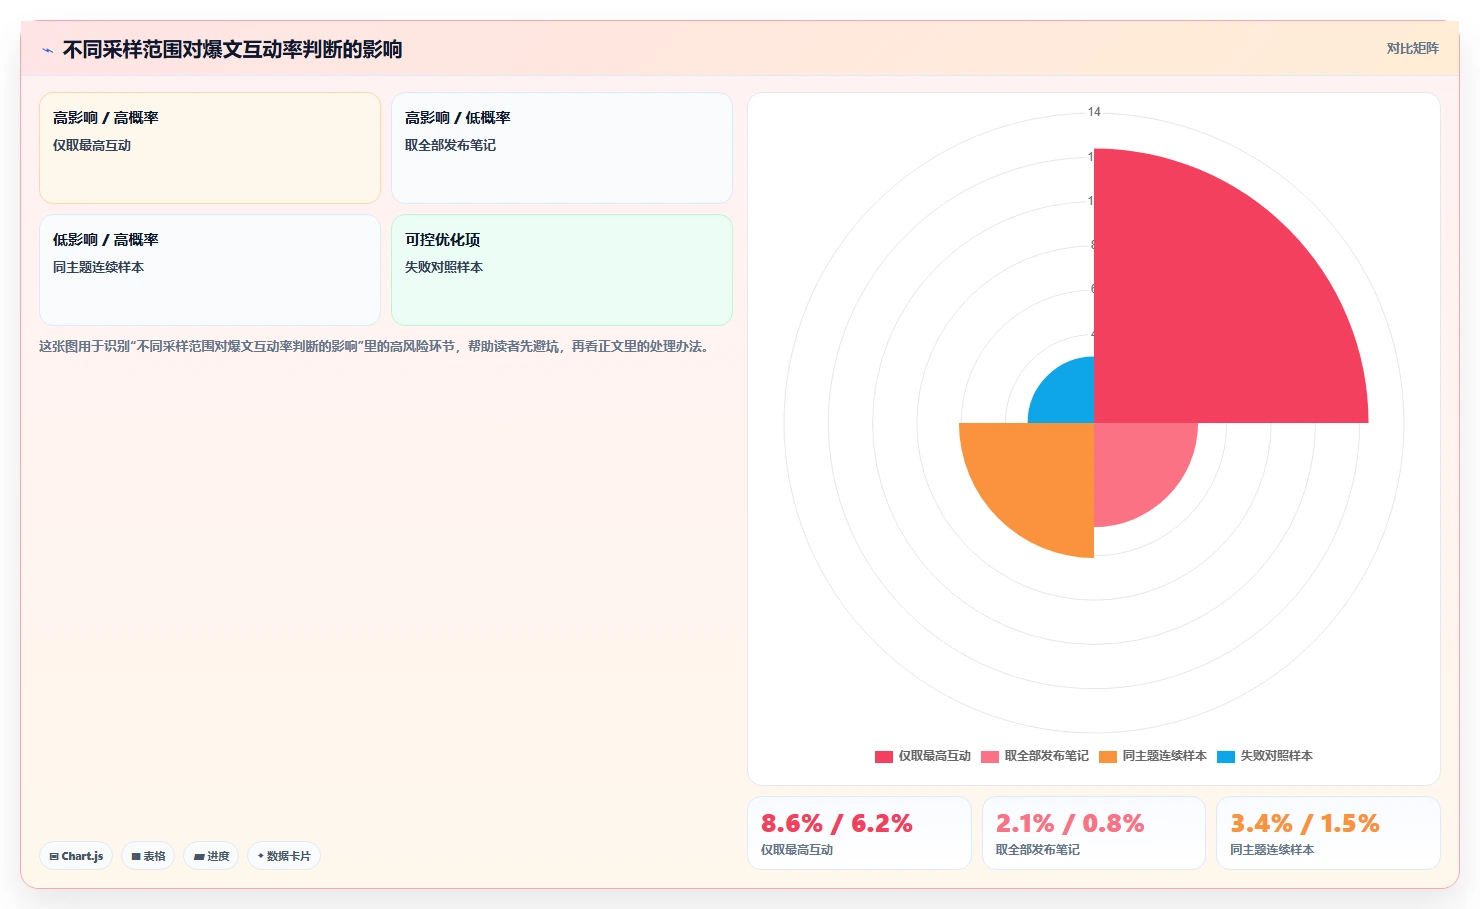Viewport: 1480px width, 909px height.
Task: Click the 数据卡片 tag chip
Action: pos(284,856)
